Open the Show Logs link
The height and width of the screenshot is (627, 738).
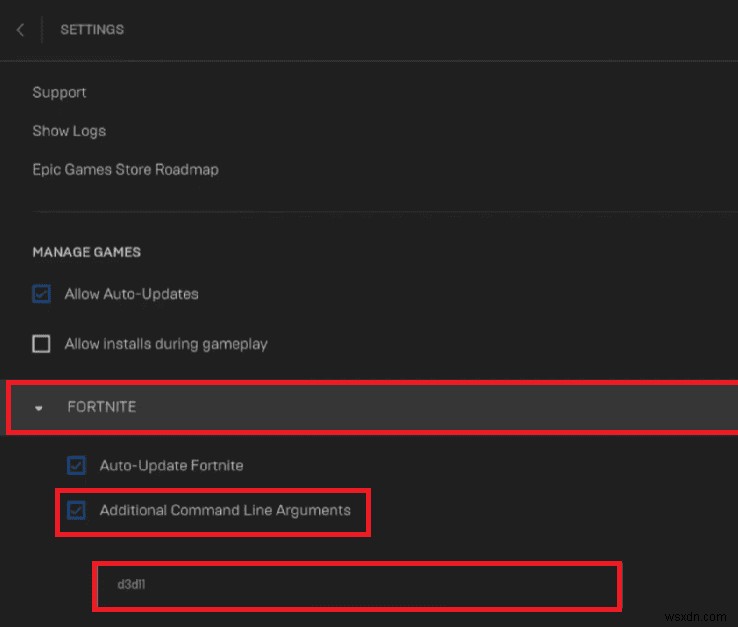point(69,131)
